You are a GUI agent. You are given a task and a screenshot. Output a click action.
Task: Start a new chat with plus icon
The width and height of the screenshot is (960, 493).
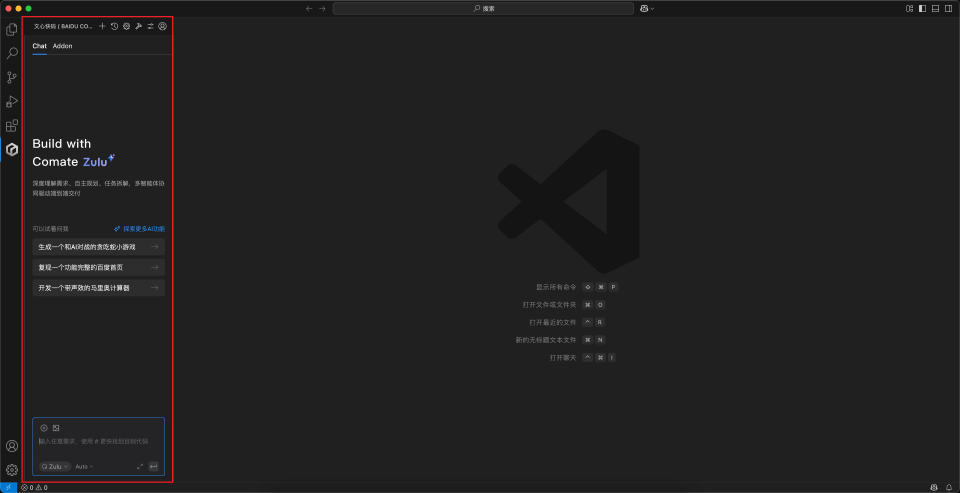[102, 26]
